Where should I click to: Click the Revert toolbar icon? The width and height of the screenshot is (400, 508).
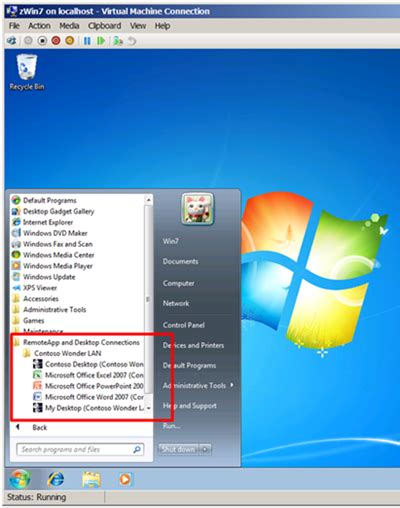tap(132, 41)
